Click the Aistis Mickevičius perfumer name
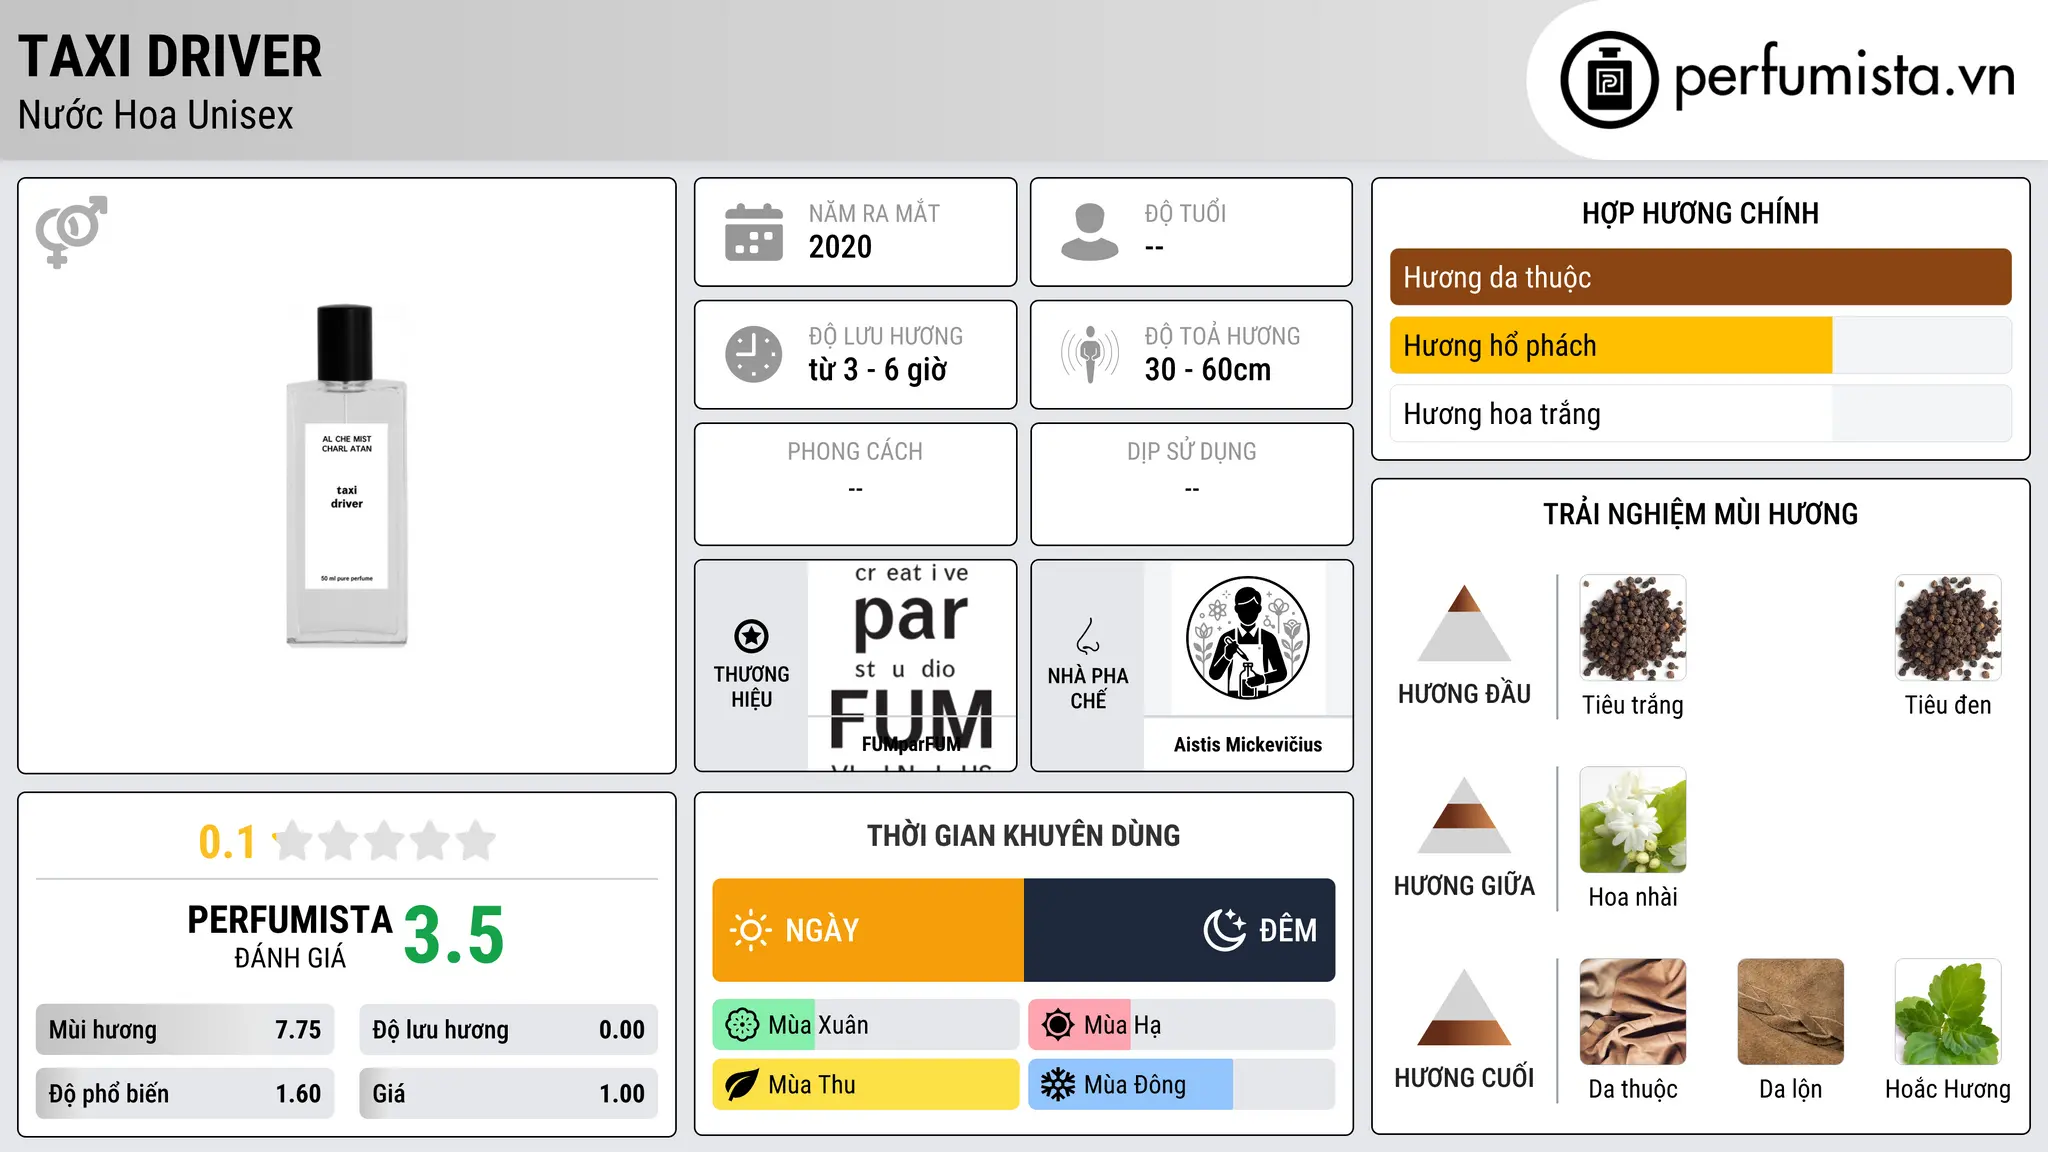The image size is (2048, 1152). pyautogui.click(x=1248, y=745)
